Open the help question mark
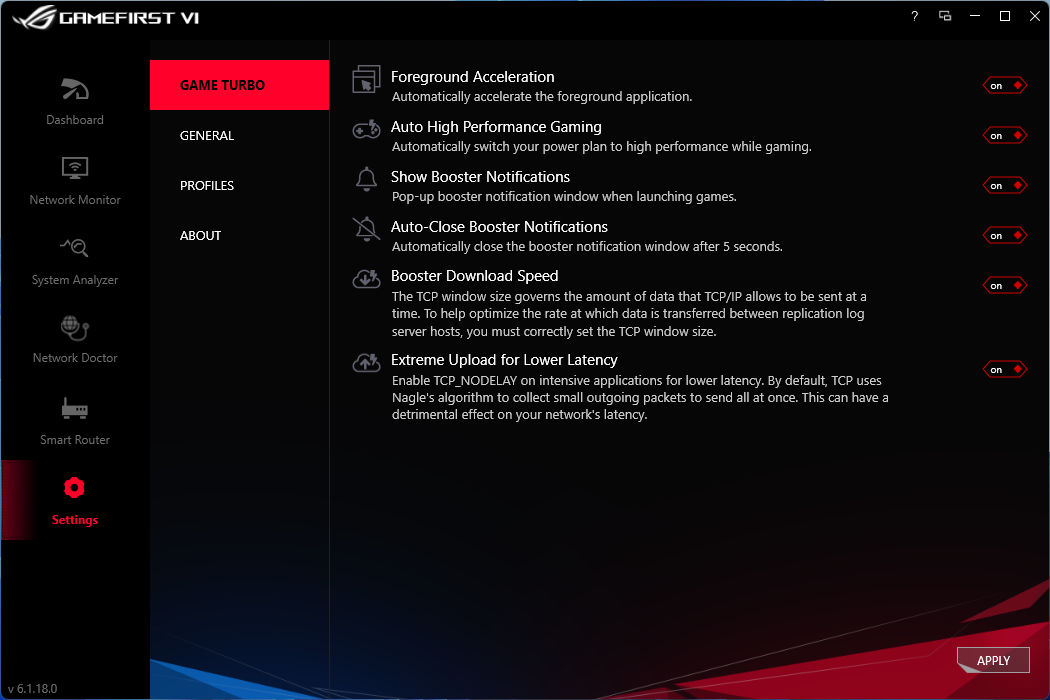 913,16
